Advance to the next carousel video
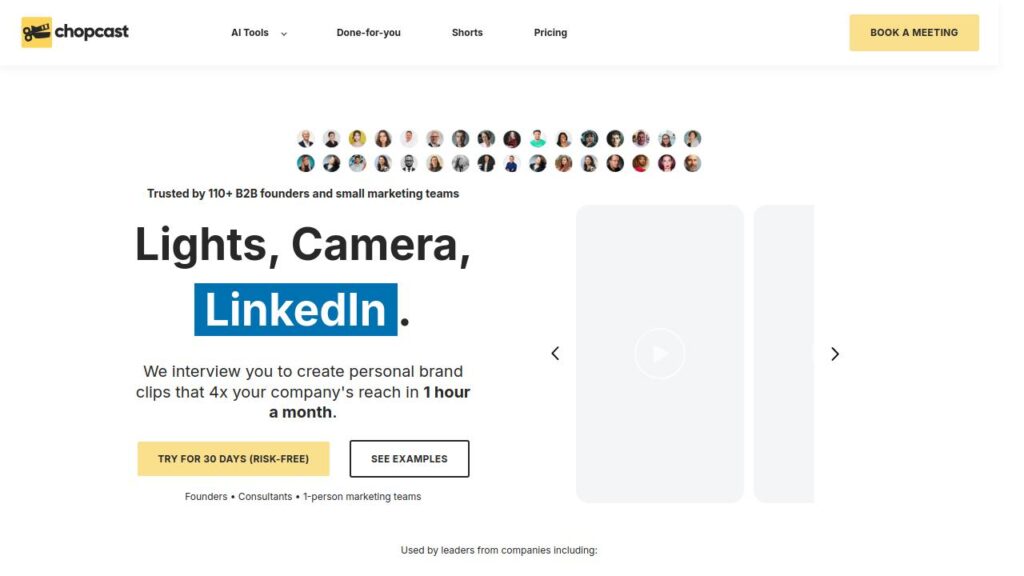 coord(835,354)
